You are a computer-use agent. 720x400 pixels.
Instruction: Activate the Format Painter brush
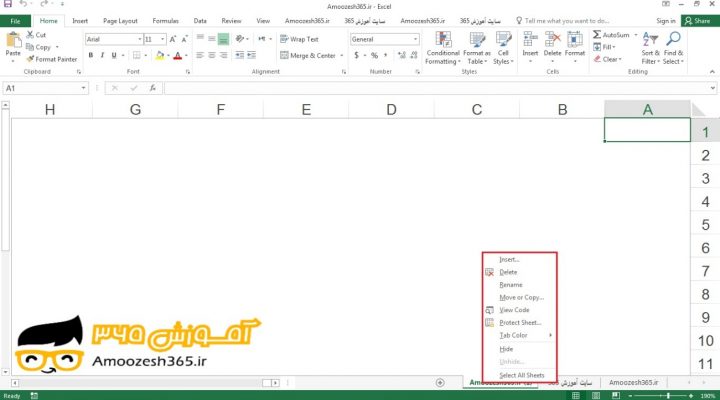(x=30, y=59)
